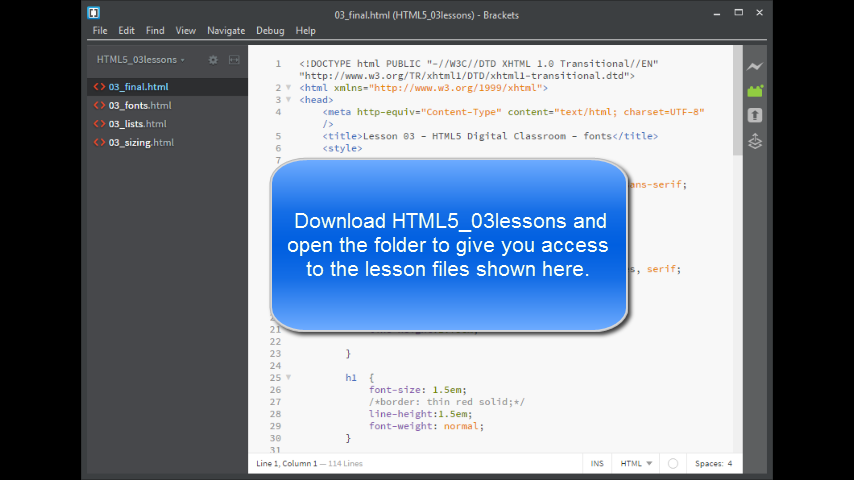Collapse the fold arrow at line 25
This screenshot has height=480, width=854.
(288, 378)
